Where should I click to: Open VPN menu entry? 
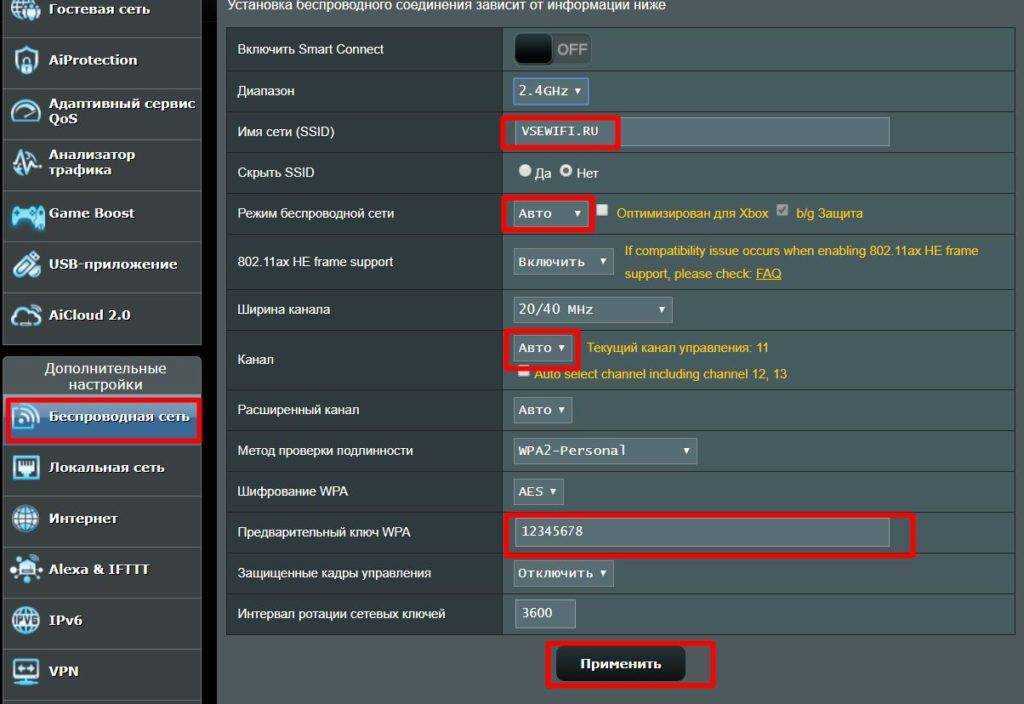(102, 674)
